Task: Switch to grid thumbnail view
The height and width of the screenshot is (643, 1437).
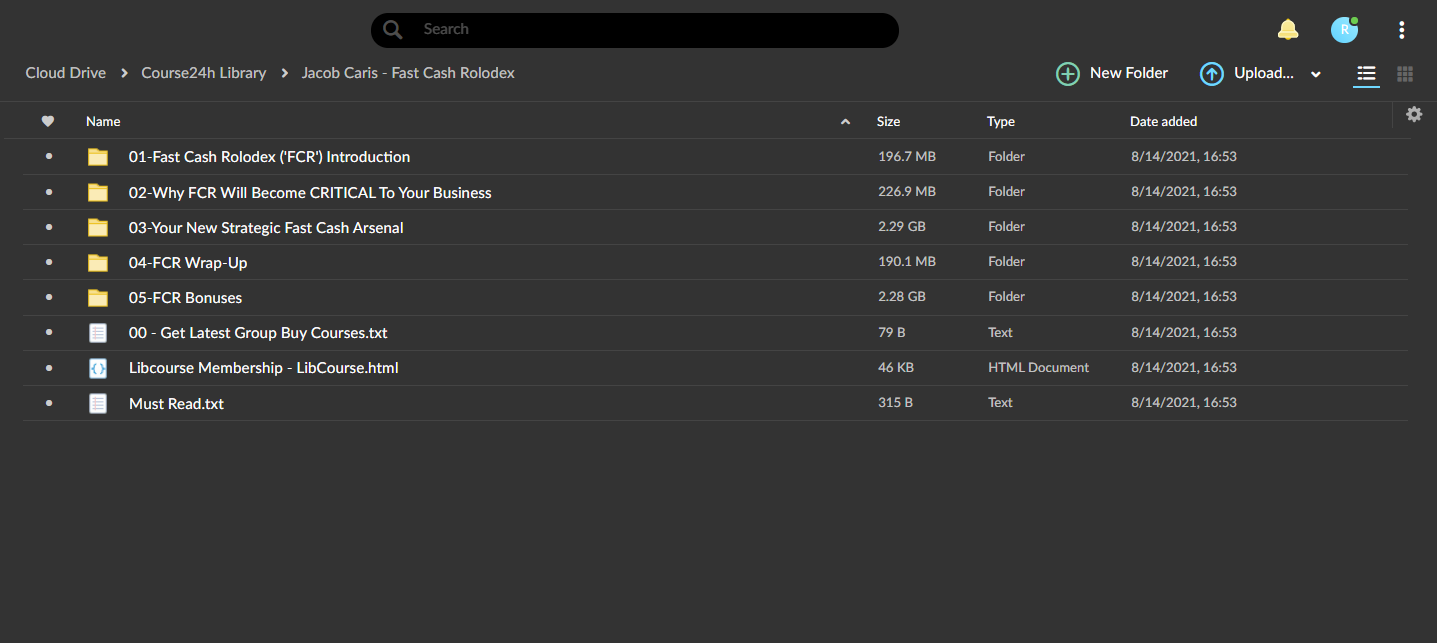Action: pos(1405,73)
